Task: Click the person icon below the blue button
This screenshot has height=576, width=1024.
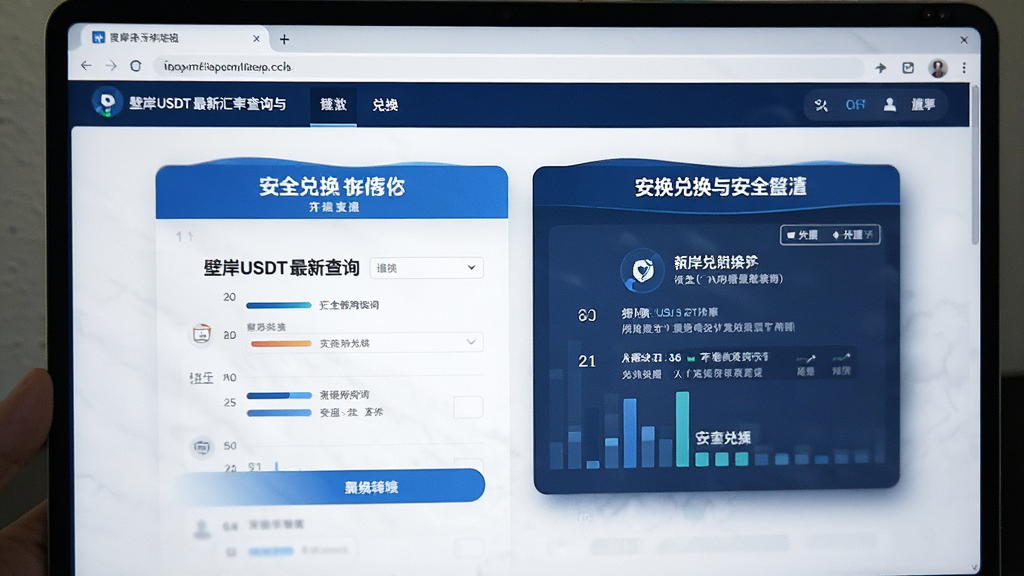Action: pyautogui.click(x=202, y=529)
